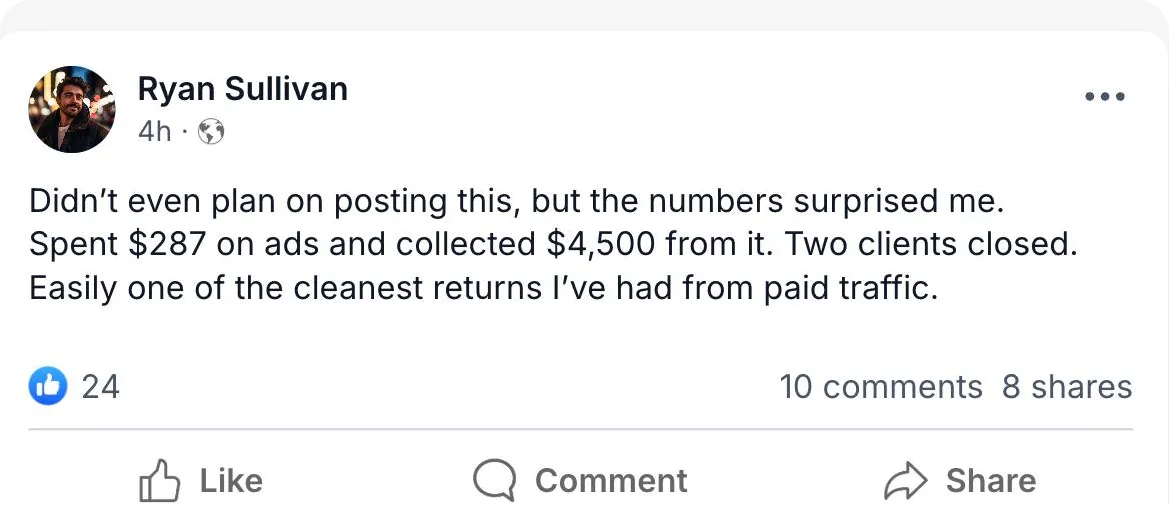The height and width of the screenshot is (531, 1169).
Task: Open Ryan Sullivan's profile picture
Action: pos(72,109)
